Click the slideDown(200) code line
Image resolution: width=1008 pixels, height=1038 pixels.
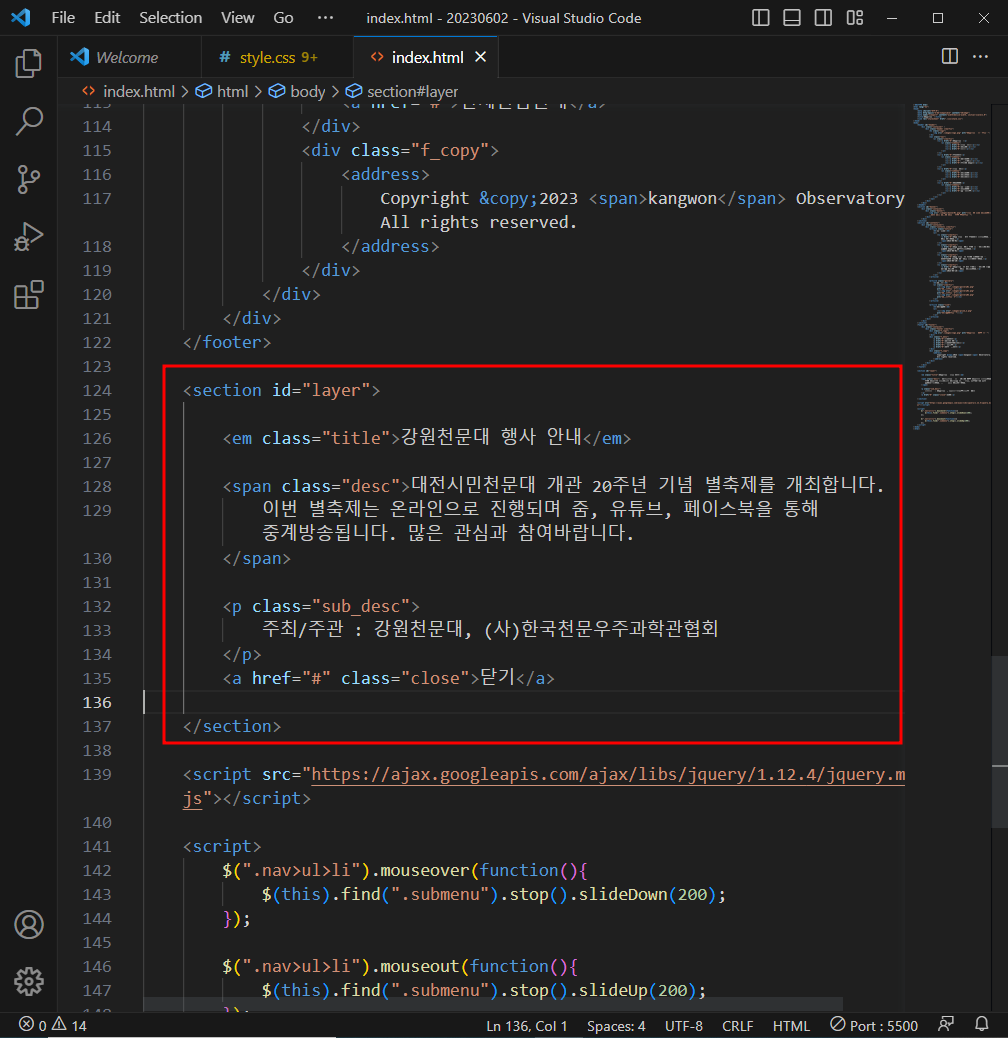(494, 894)
